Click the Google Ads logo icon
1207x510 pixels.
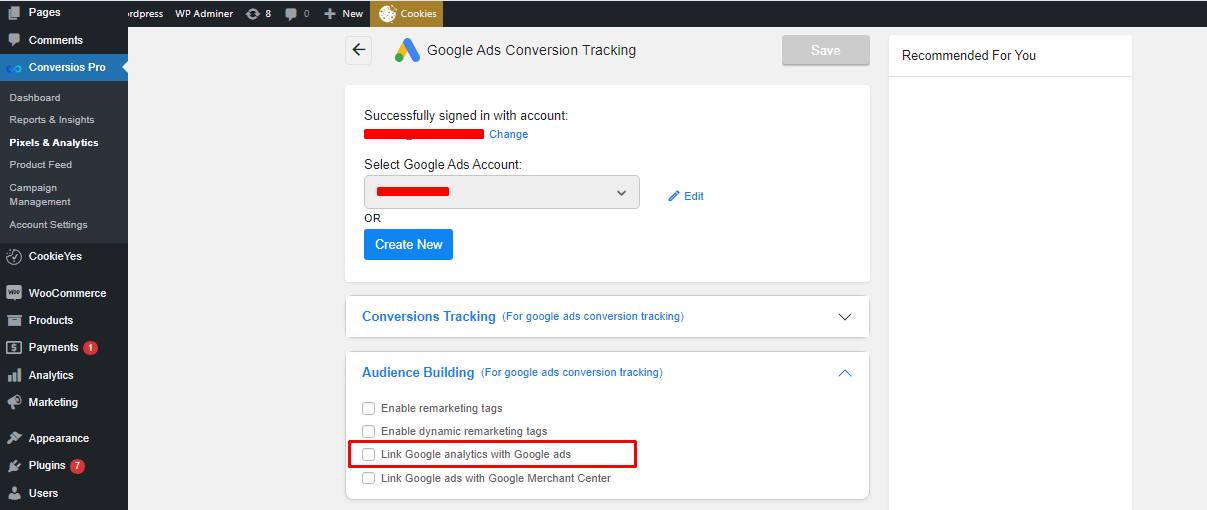[x=407, y=50]
